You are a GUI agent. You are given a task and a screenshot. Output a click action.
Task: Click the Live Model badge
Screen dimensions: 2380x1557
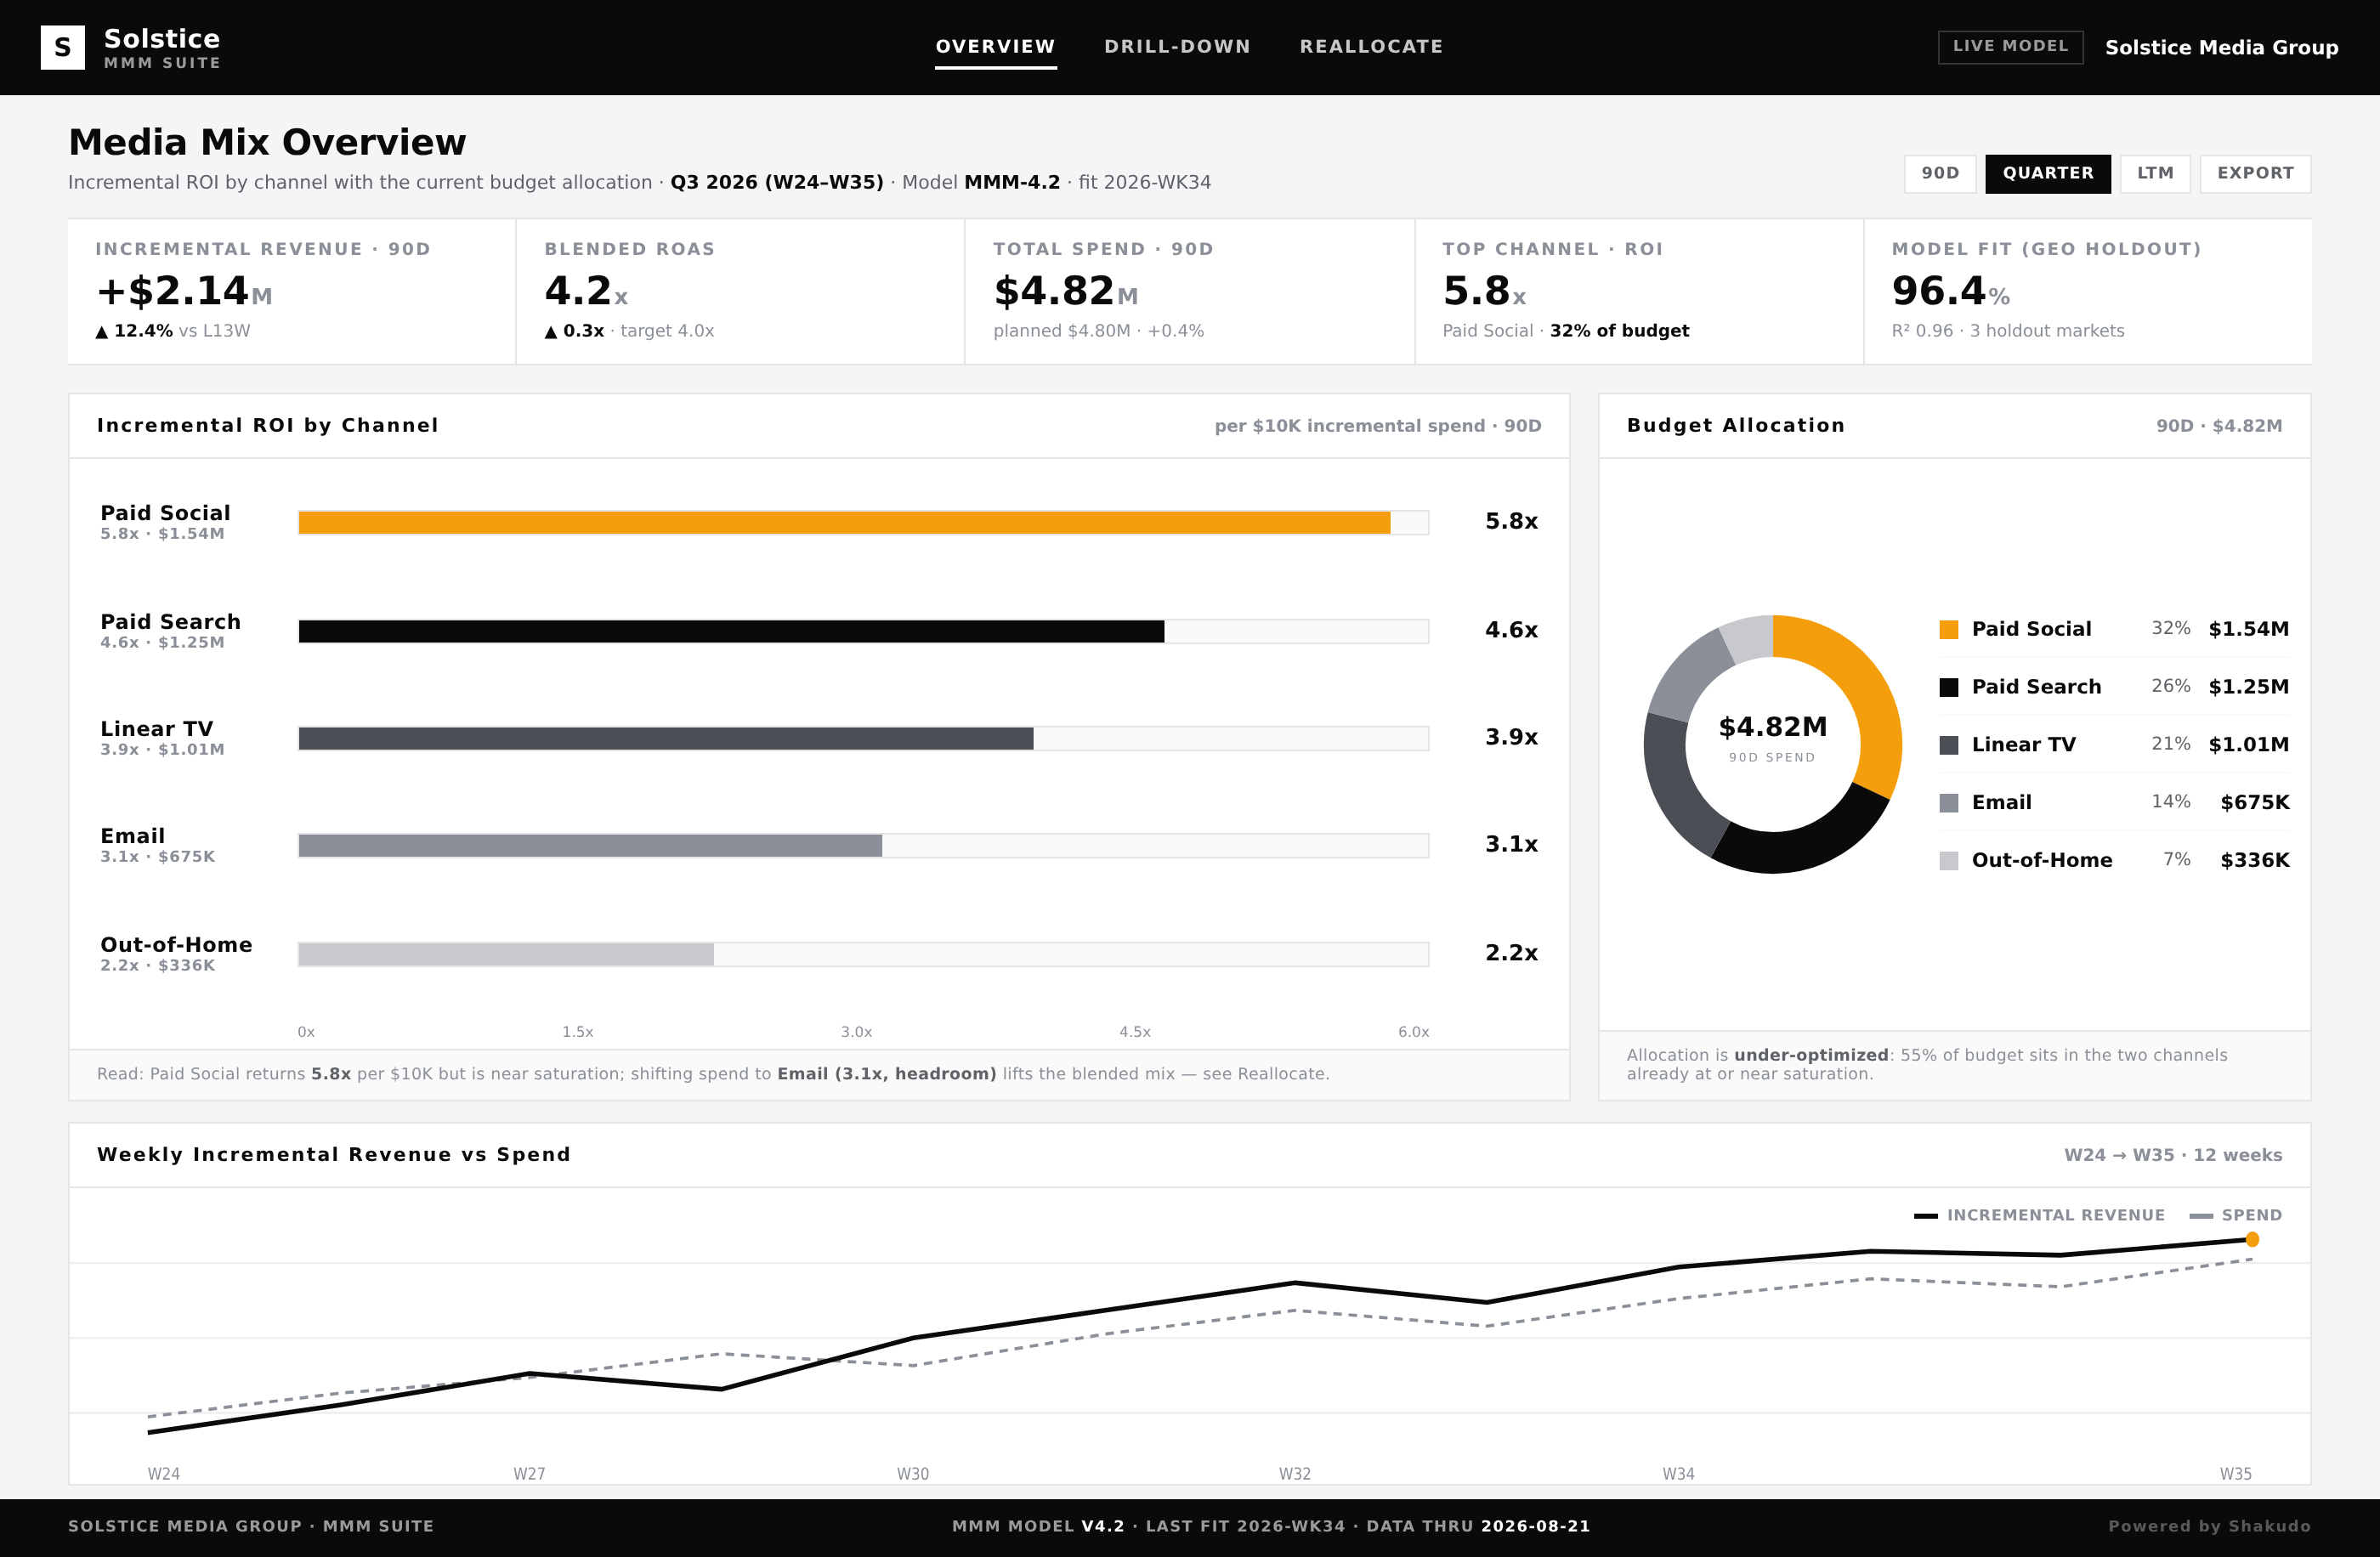coord(2010,46)
